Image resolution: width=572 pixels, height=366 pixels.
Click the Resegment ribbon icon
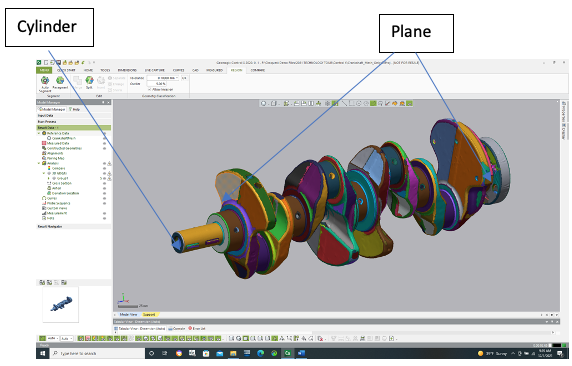[x=60, y=80]
